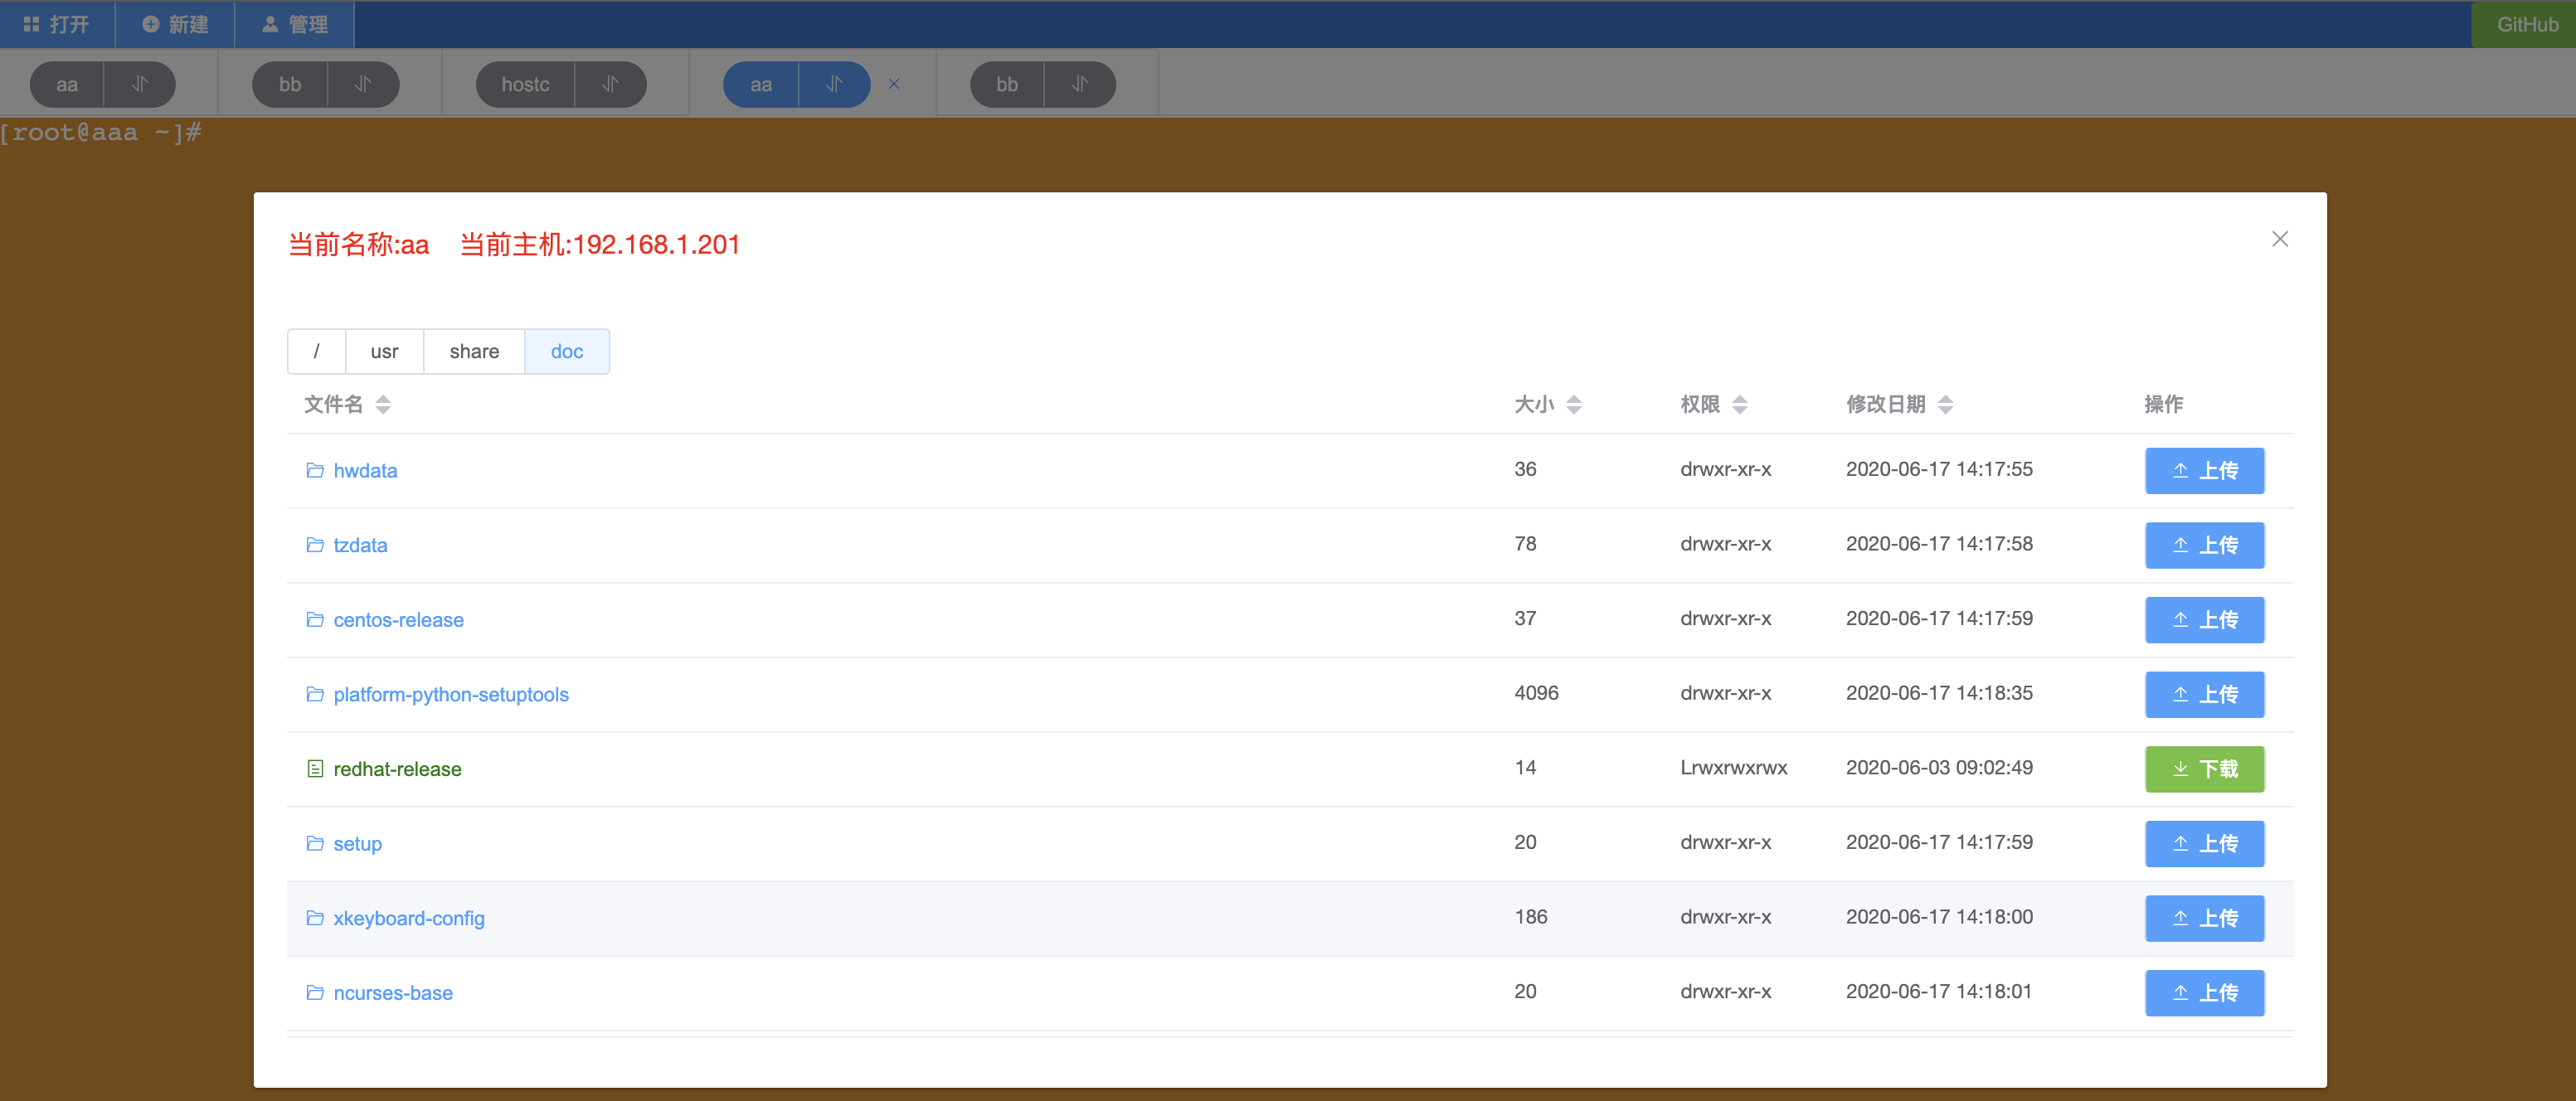Close the file manager dialog
This screenshot has height=1101, width=2576.
point(2279,239)
